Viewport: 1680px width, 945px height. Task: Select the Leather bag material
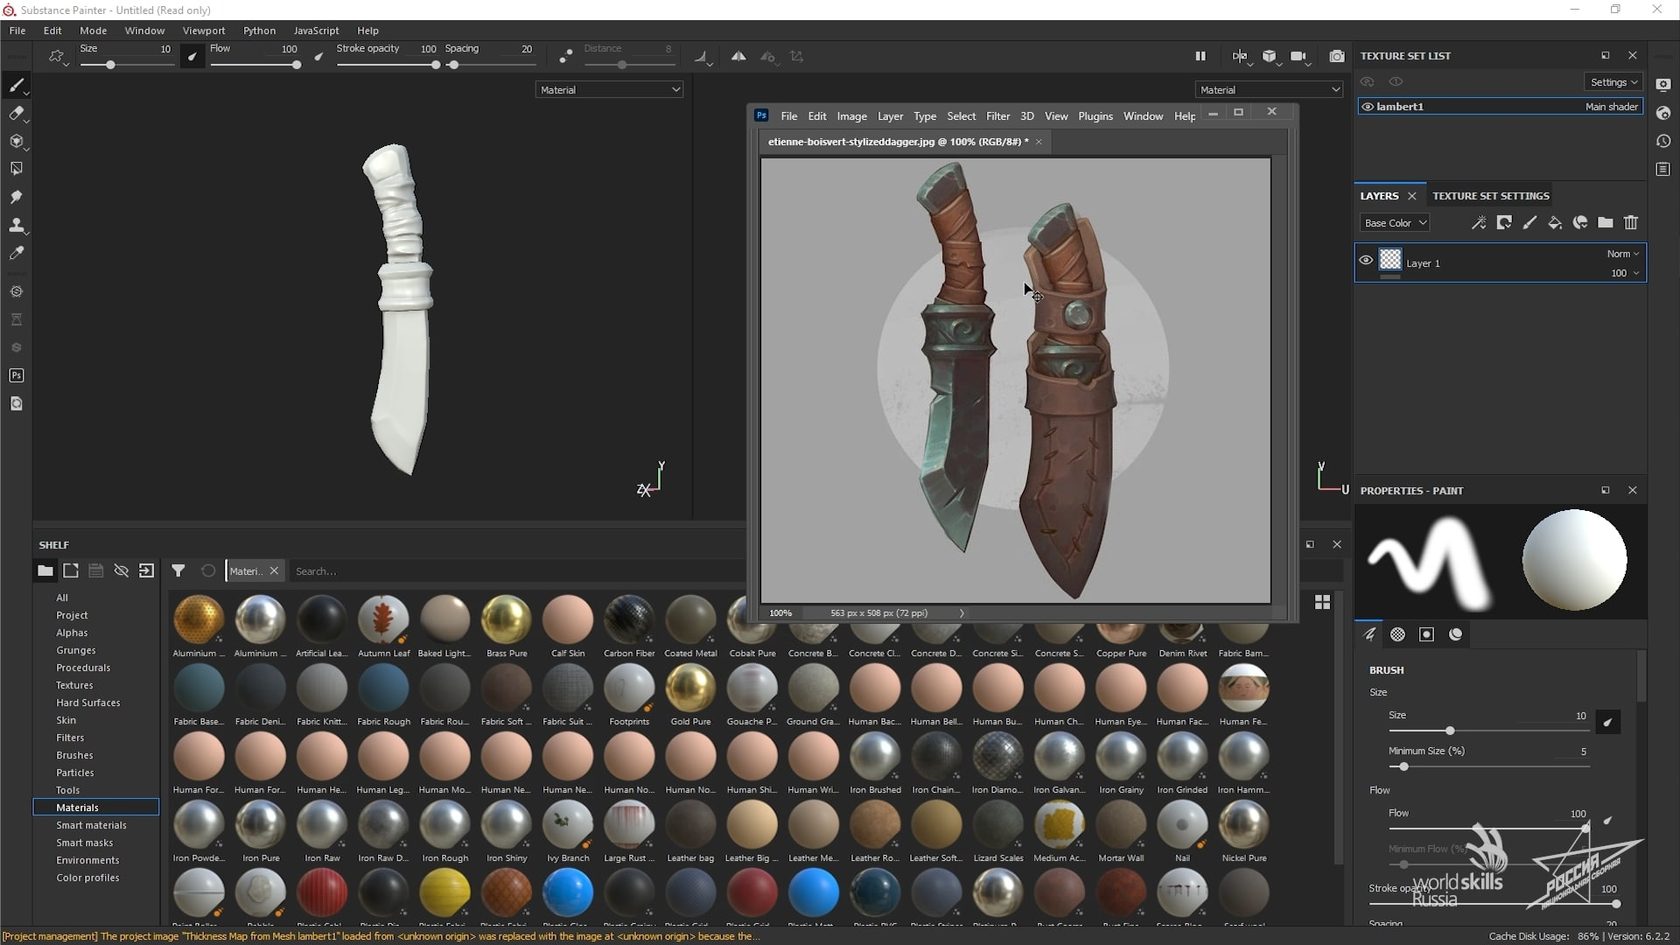[x=690, y=833]
